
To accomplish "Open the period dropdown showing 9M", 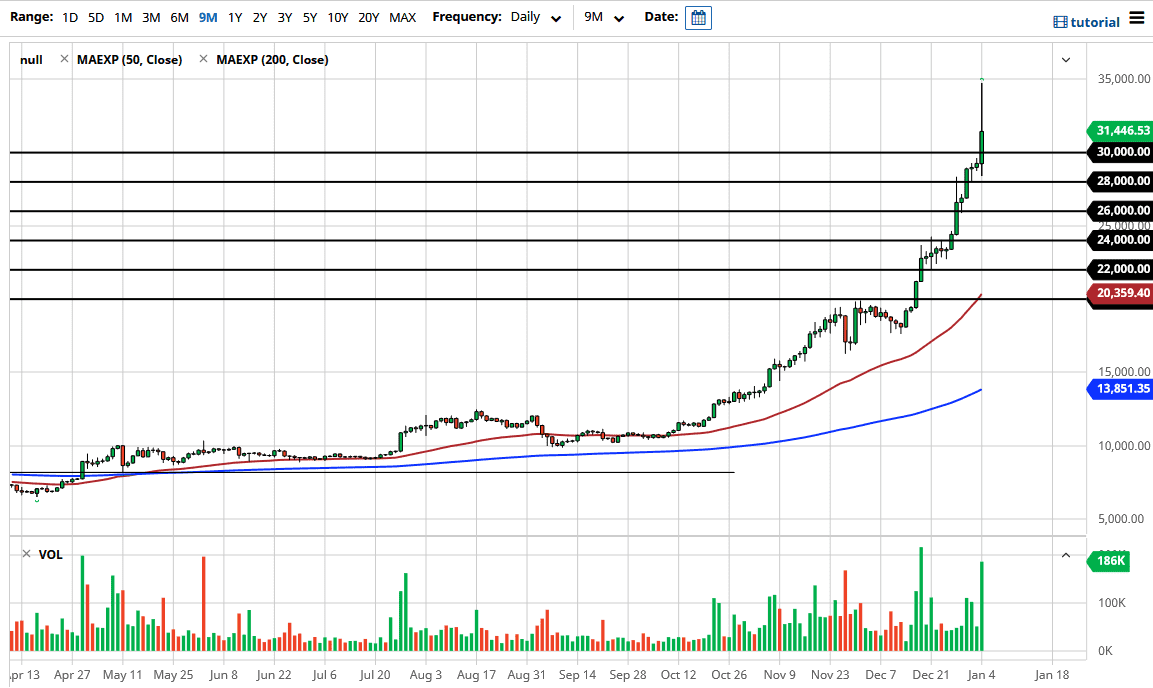I will [x=603, y=17].
